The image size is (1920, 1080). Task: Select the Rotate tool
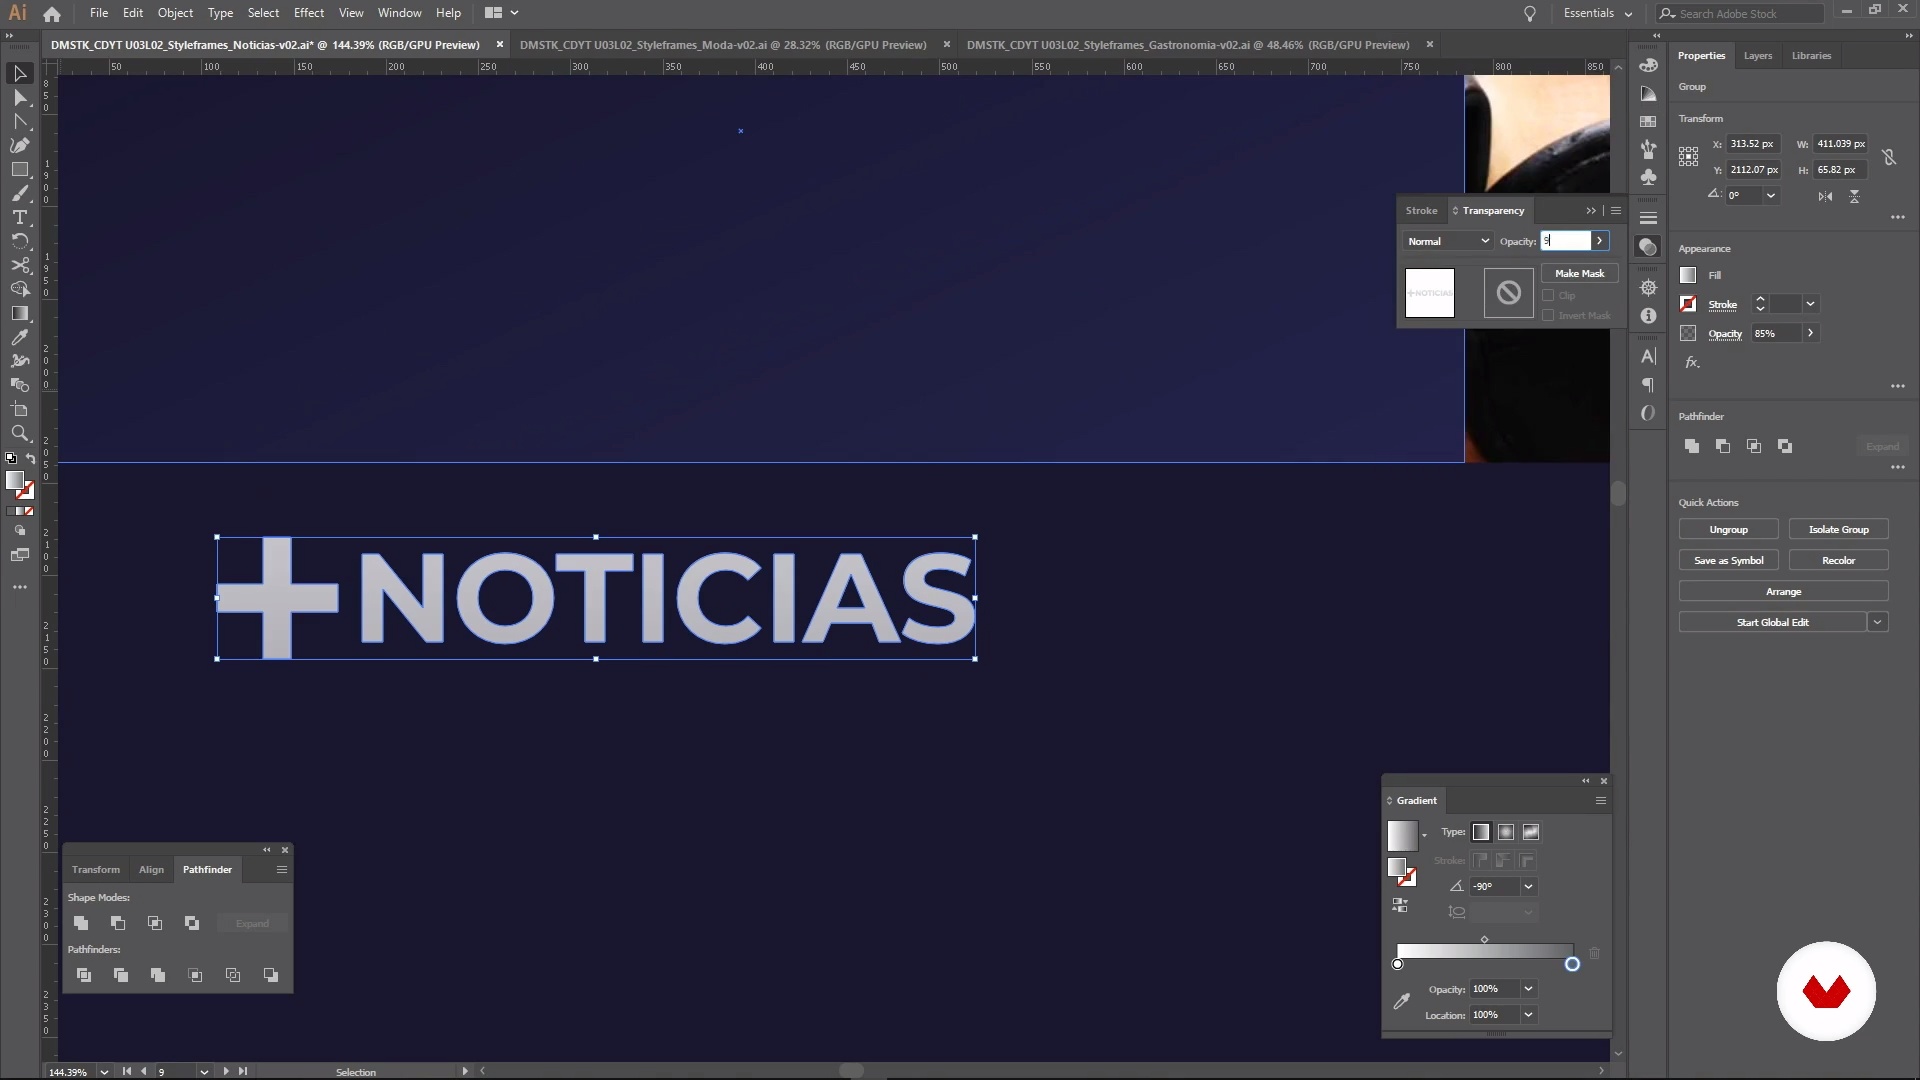click(x=19, y=241)
